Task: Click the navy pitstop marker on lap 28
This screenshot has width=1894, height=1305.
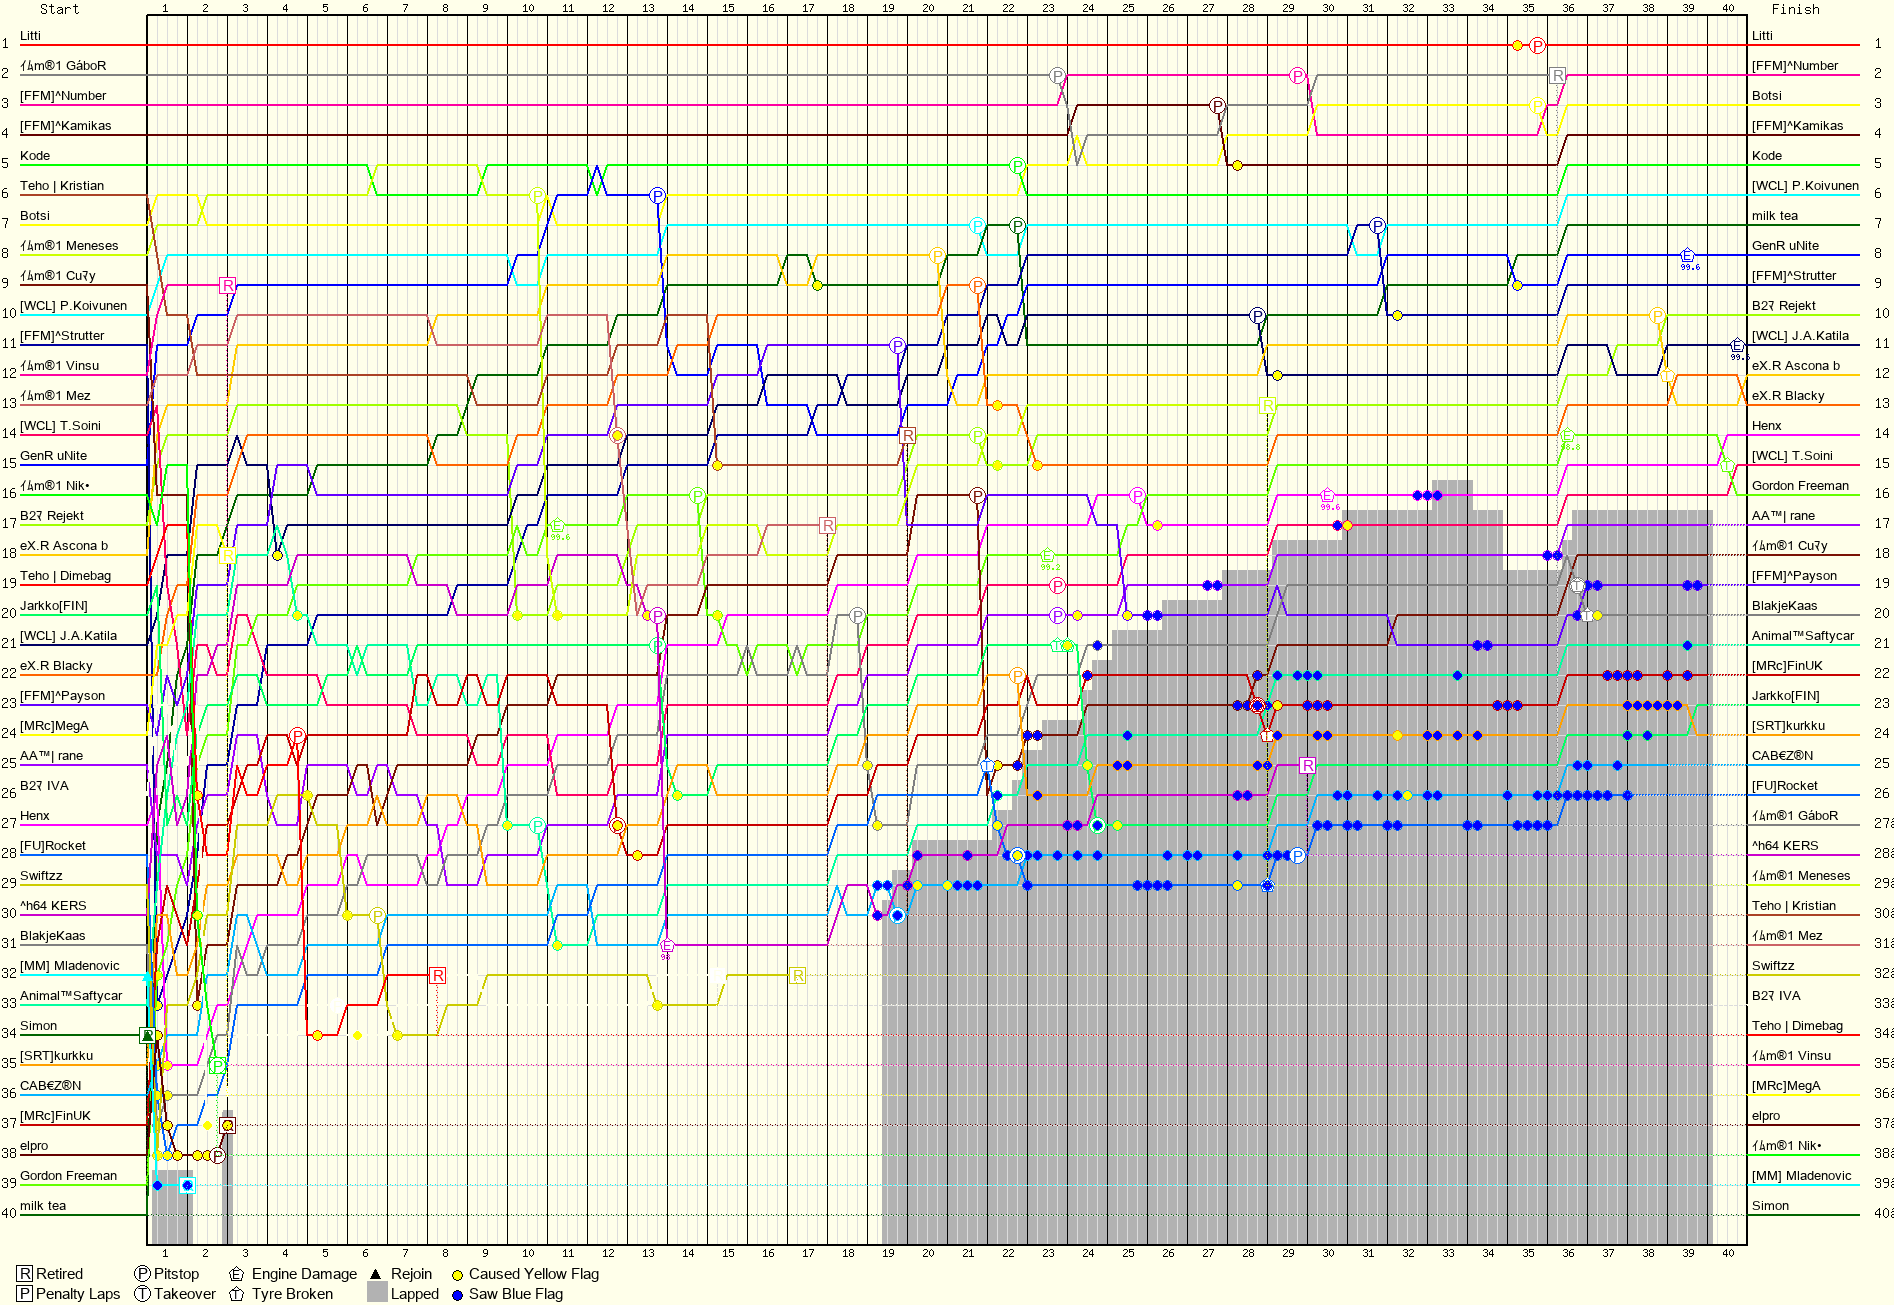Action: (x=1257, y=315)
